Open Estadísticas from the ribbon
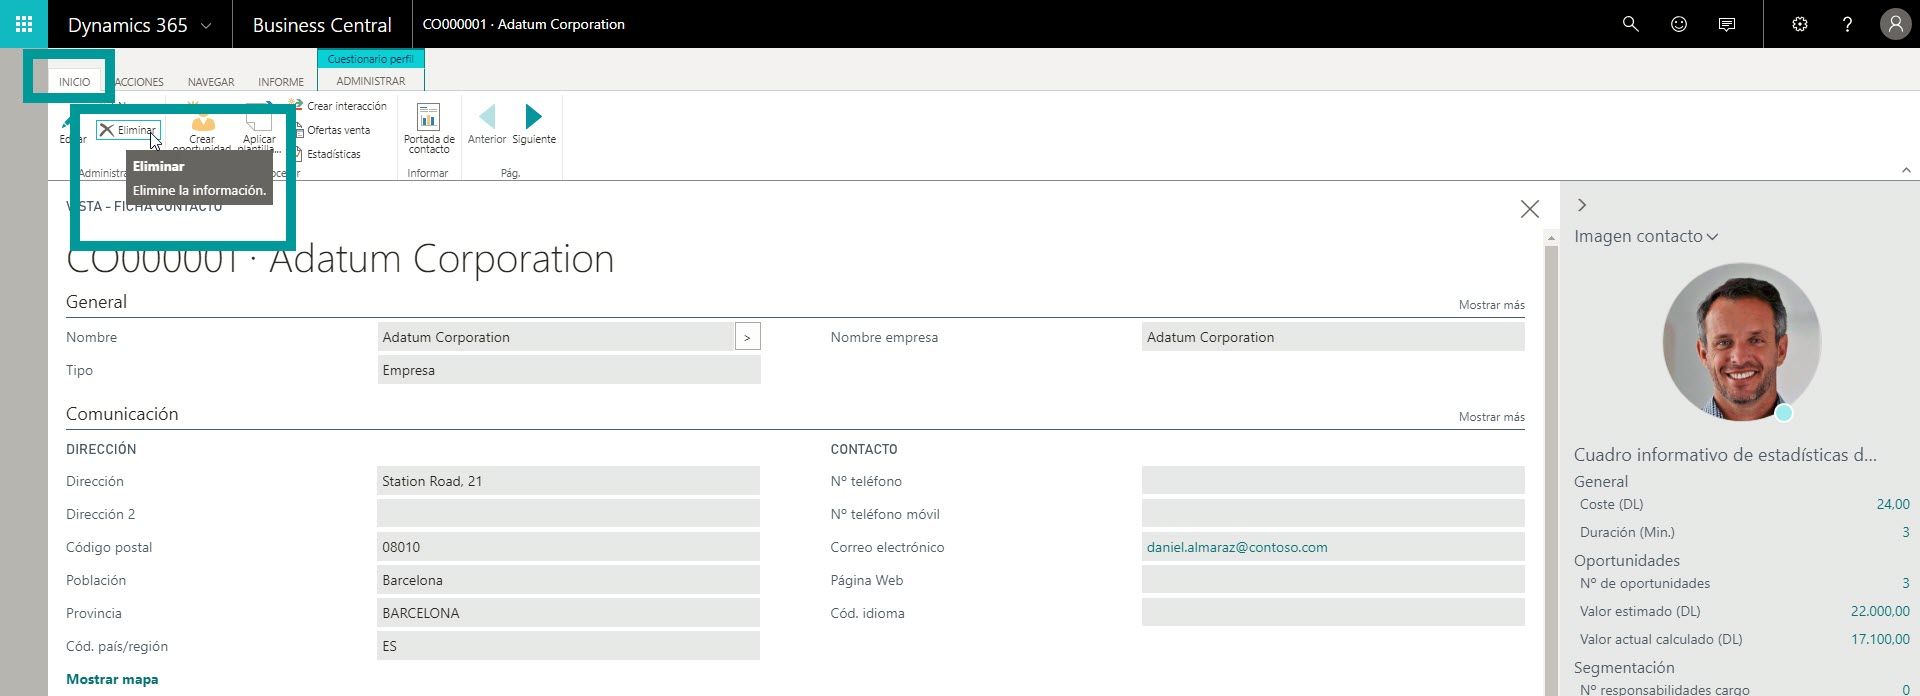 (x=327, y=154)
